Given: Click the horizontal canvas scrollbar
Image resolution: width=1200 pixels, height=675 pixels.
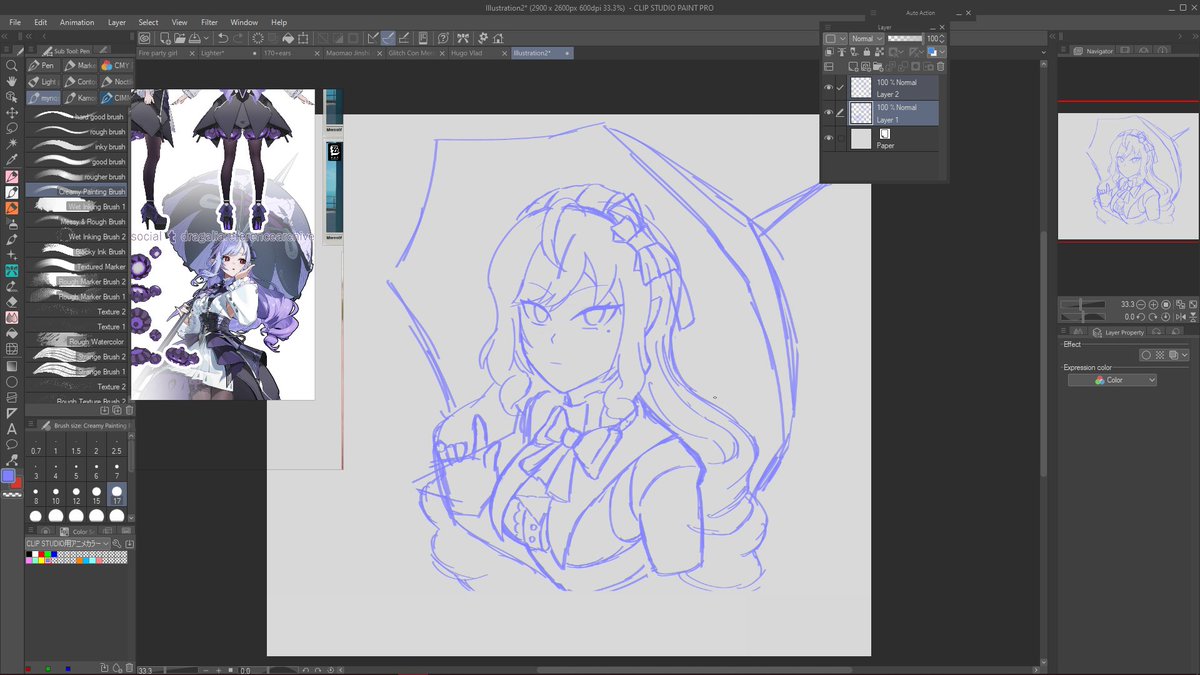Looking at the screenshot, I should click(695, 670).
